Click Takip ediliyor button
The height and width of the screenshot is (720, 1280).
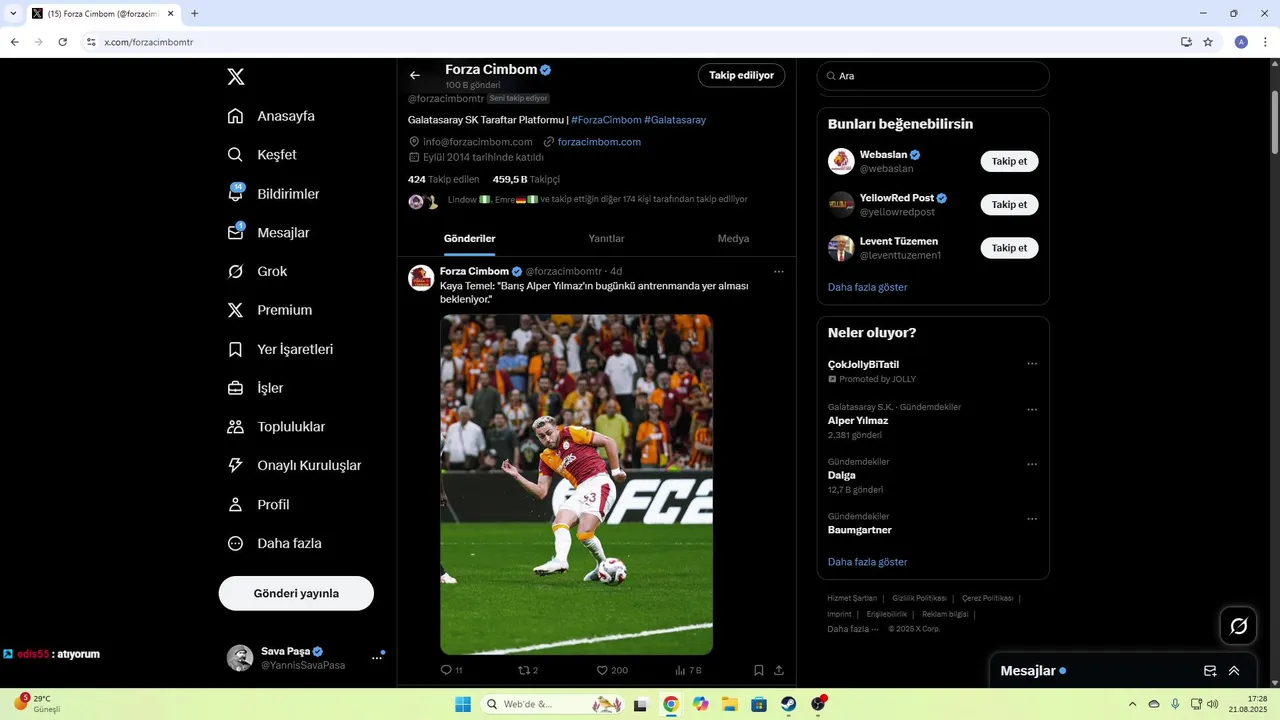[x=741, y=75]
